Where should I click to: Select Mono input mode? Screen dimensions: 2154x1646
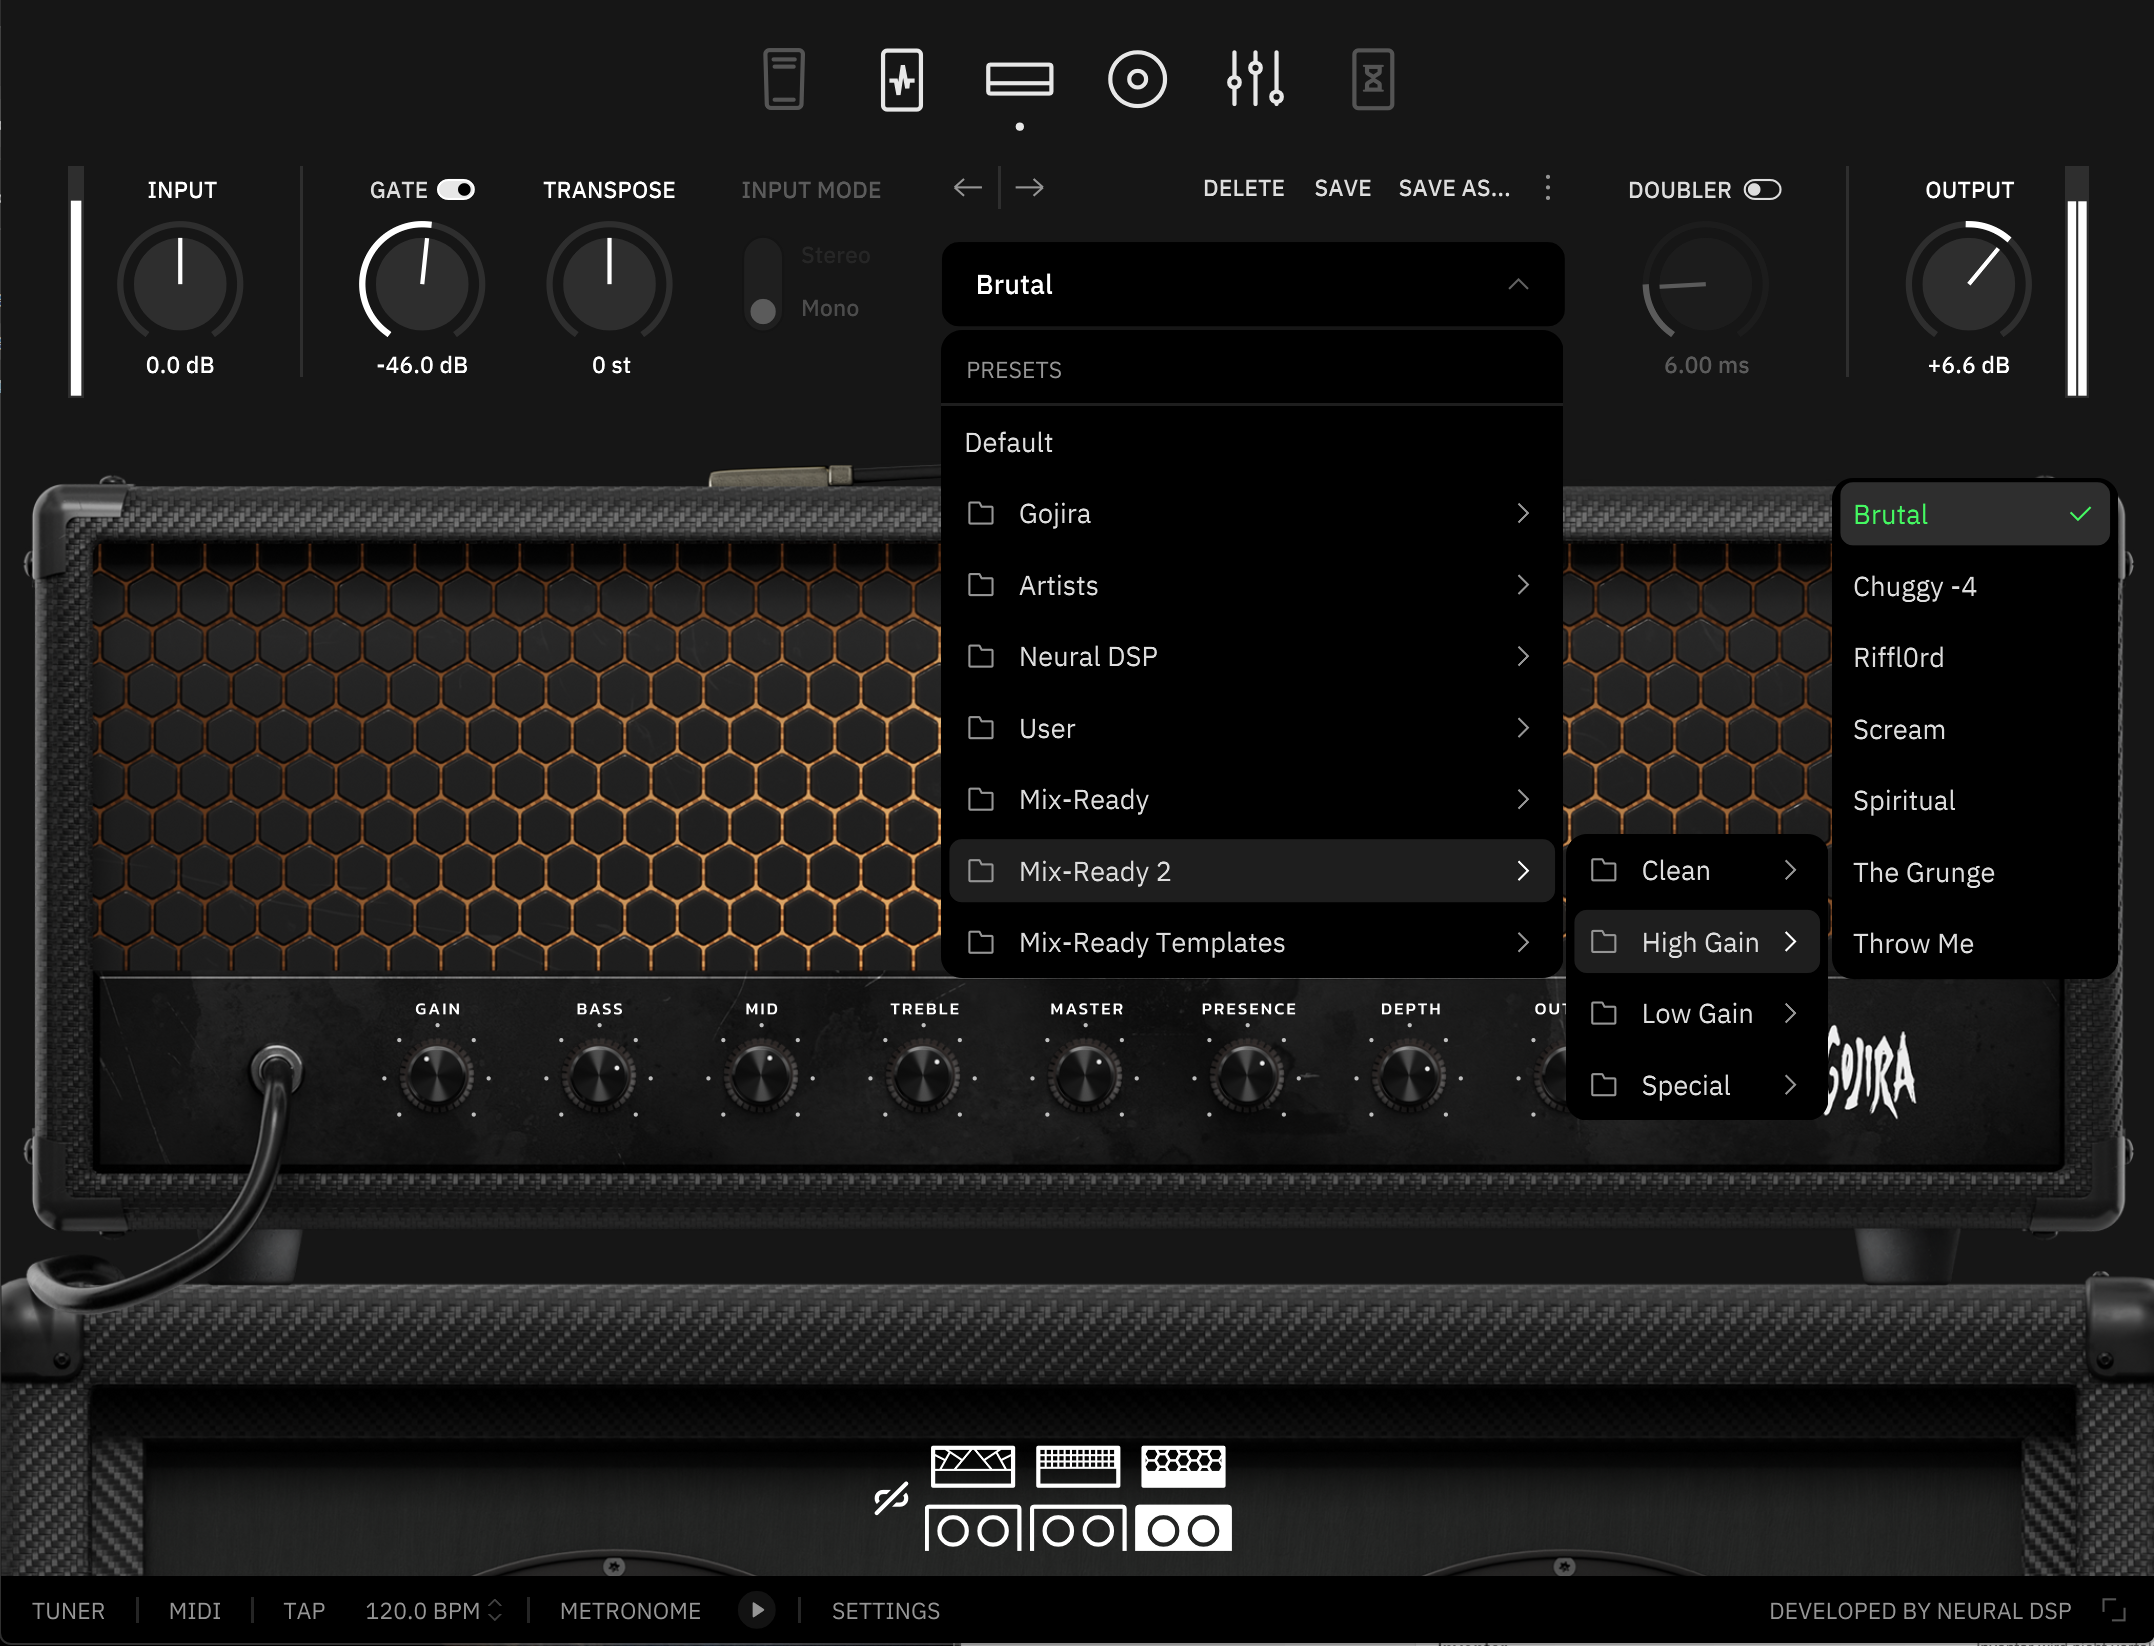(763, 308)
